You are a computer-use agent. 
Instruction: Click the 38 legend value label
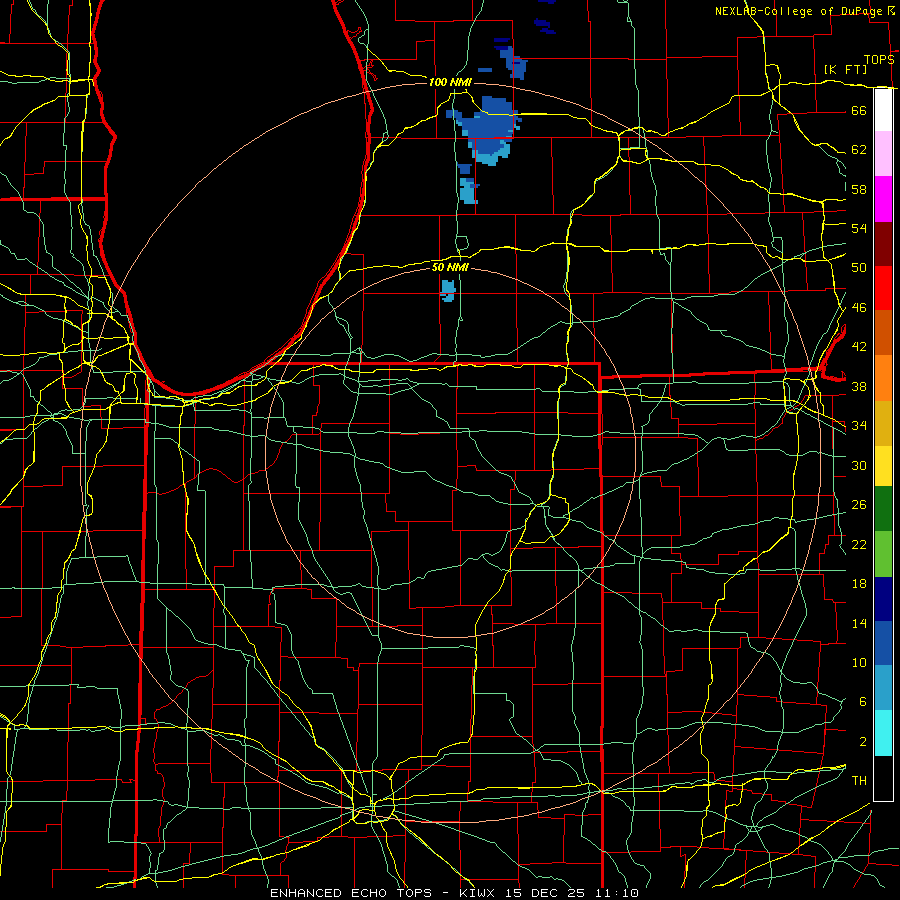[x=859, y=386]
